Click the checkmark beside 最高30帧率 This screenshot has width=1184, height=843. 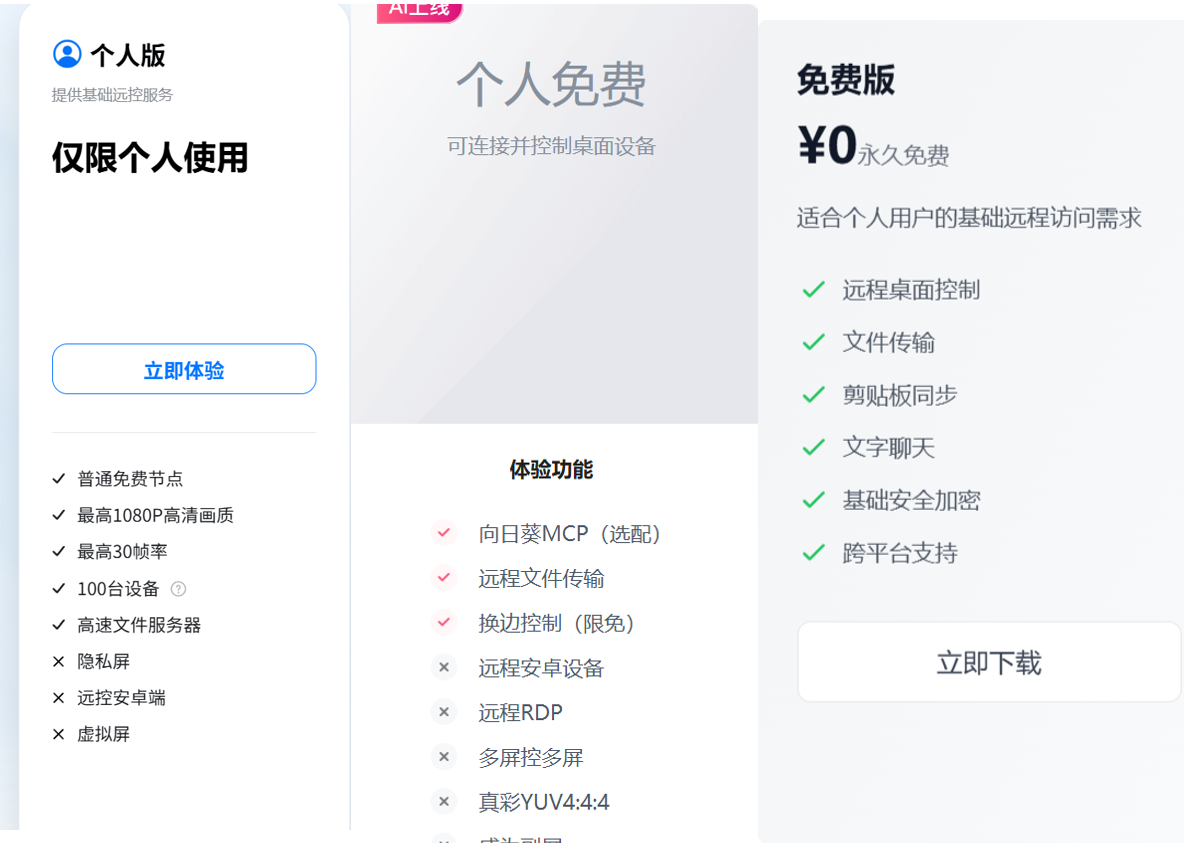coord(59,551)
